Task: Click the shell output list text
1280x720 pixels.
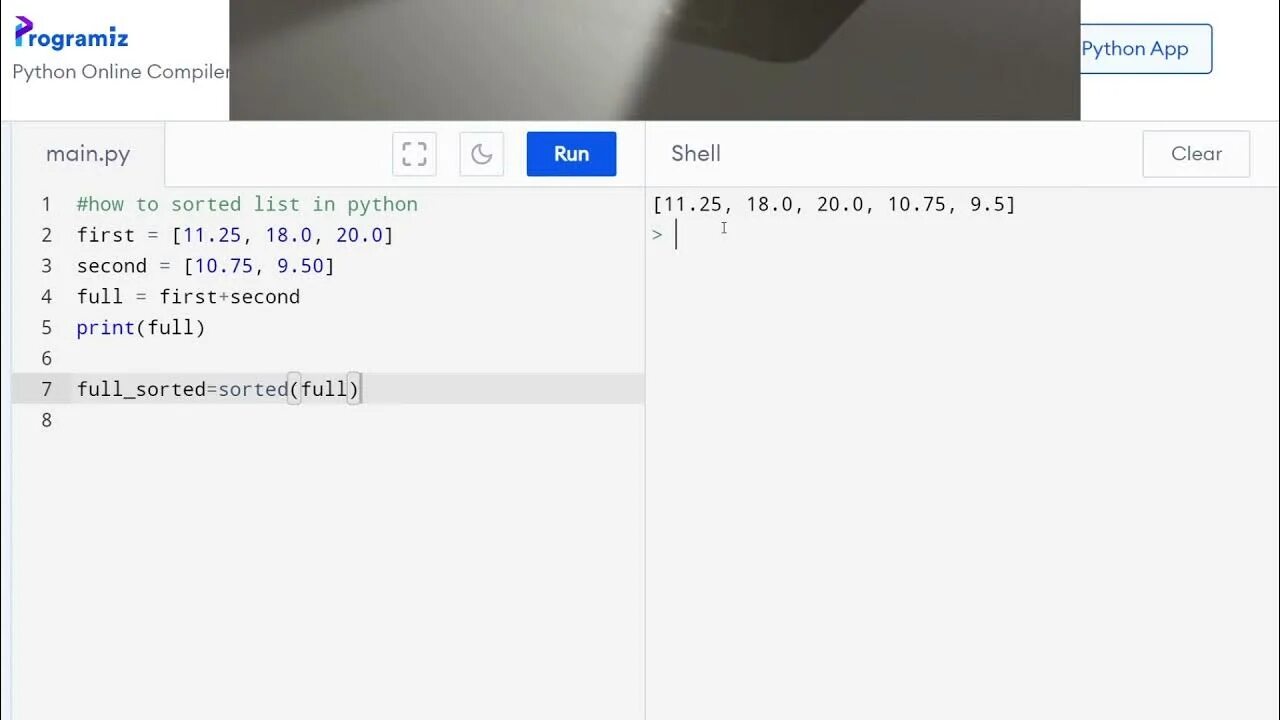Action: click(x=834, y=204)
